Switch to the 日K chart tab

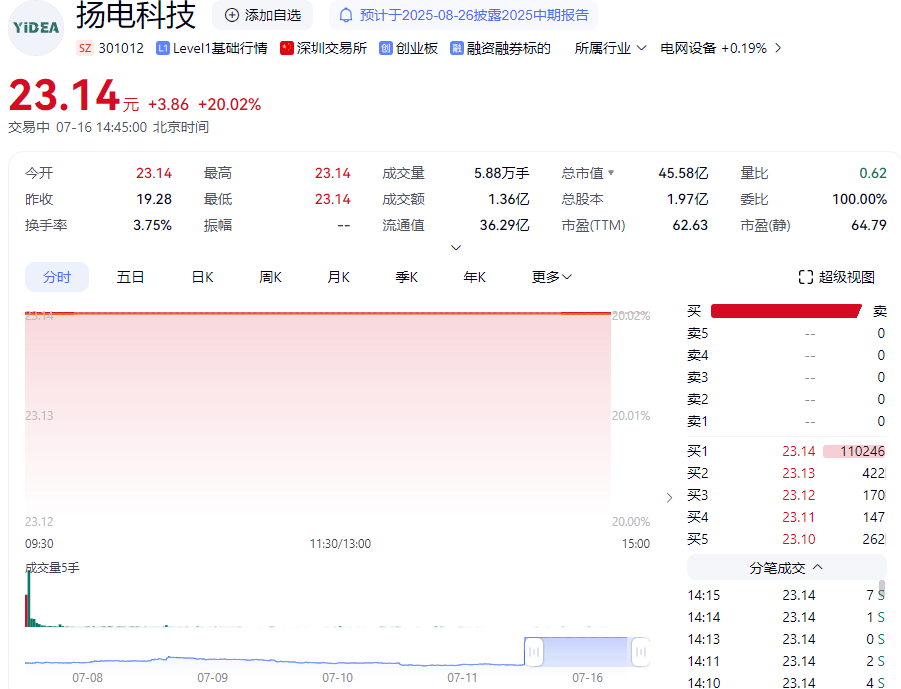click(202, 277)
